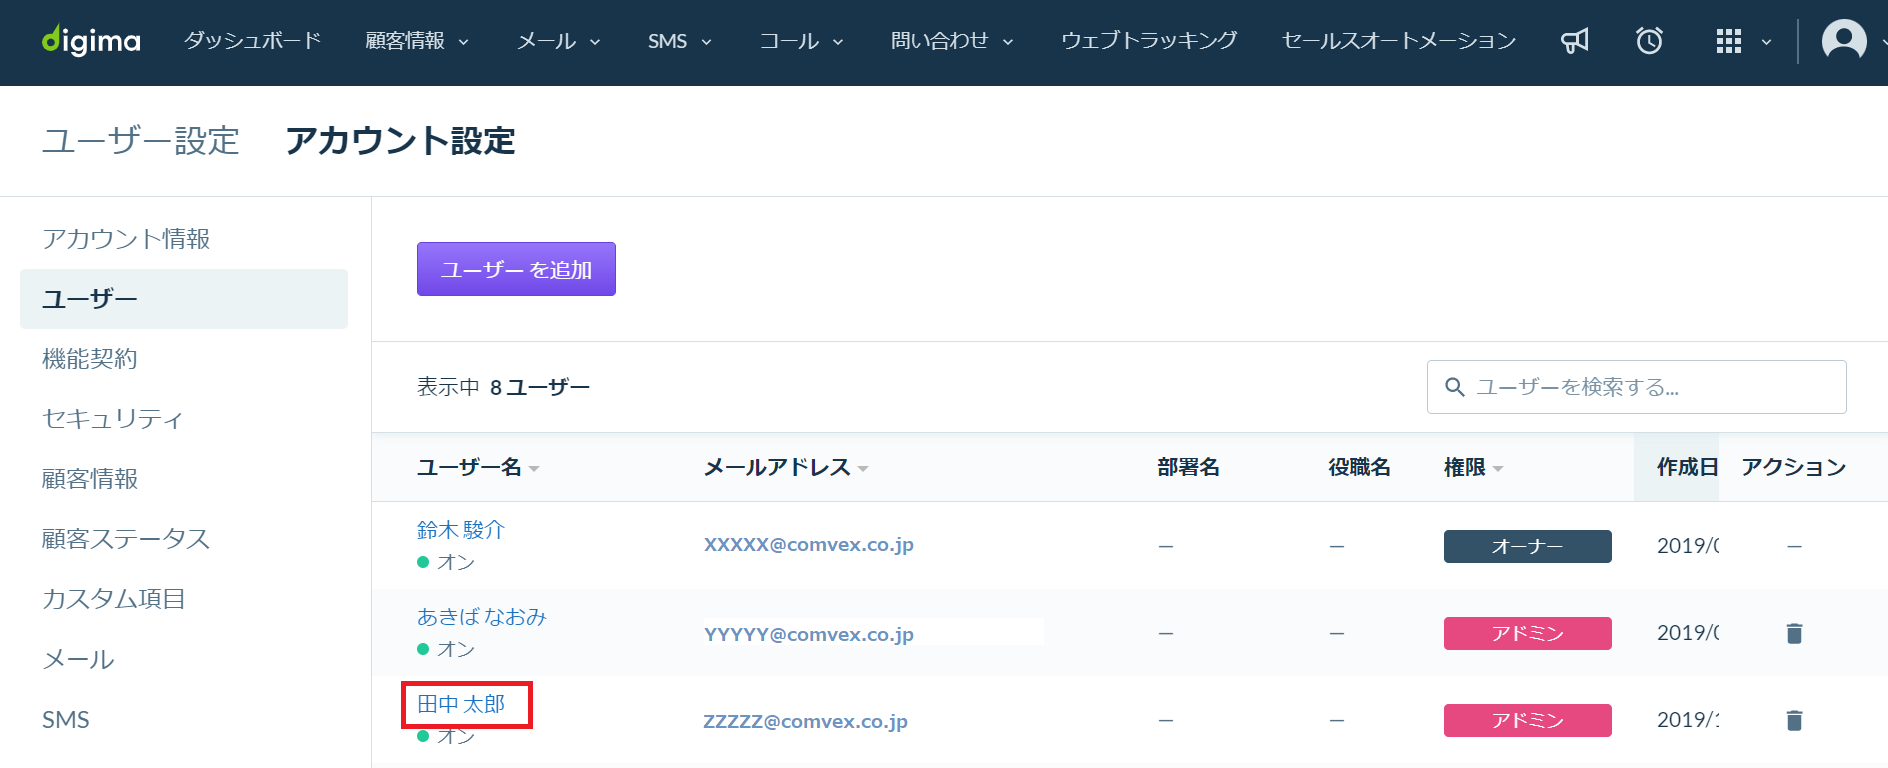Click あきば なおみ's アドミン badge
The image size is (1888, 768).
tap(1528, 633)
